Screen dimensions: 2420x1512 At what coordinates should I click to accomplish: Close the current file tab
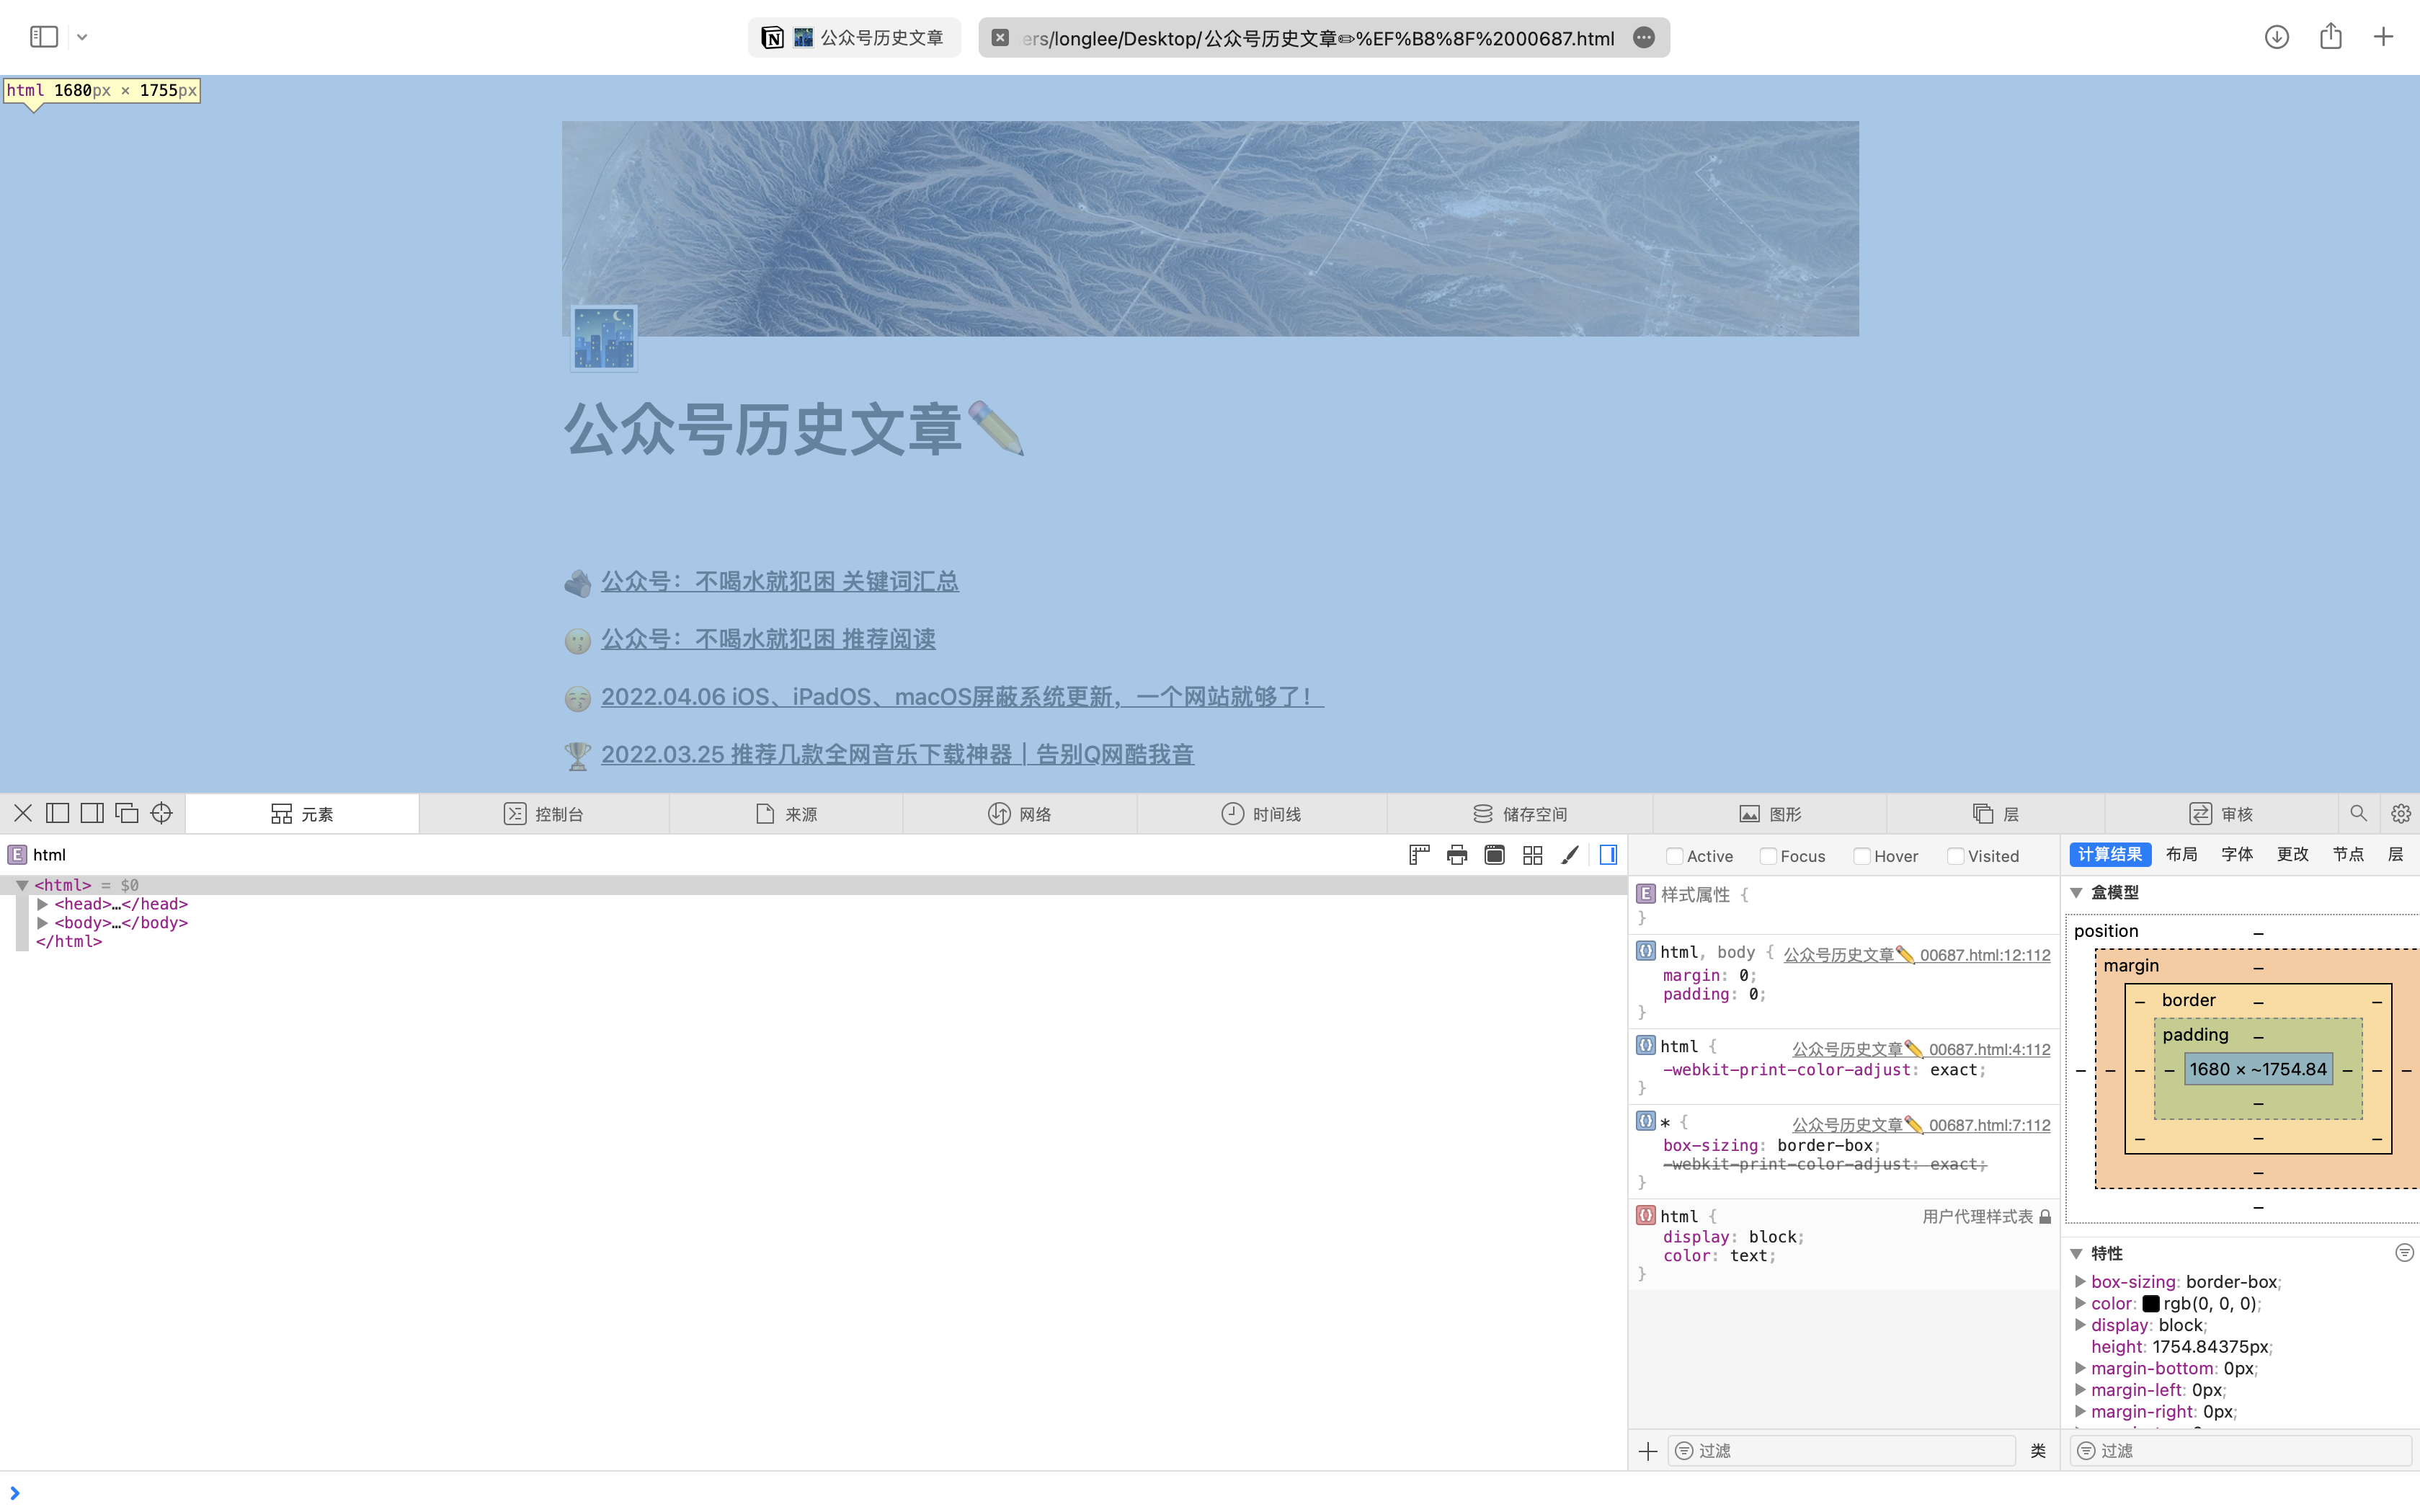pos(999,38)
